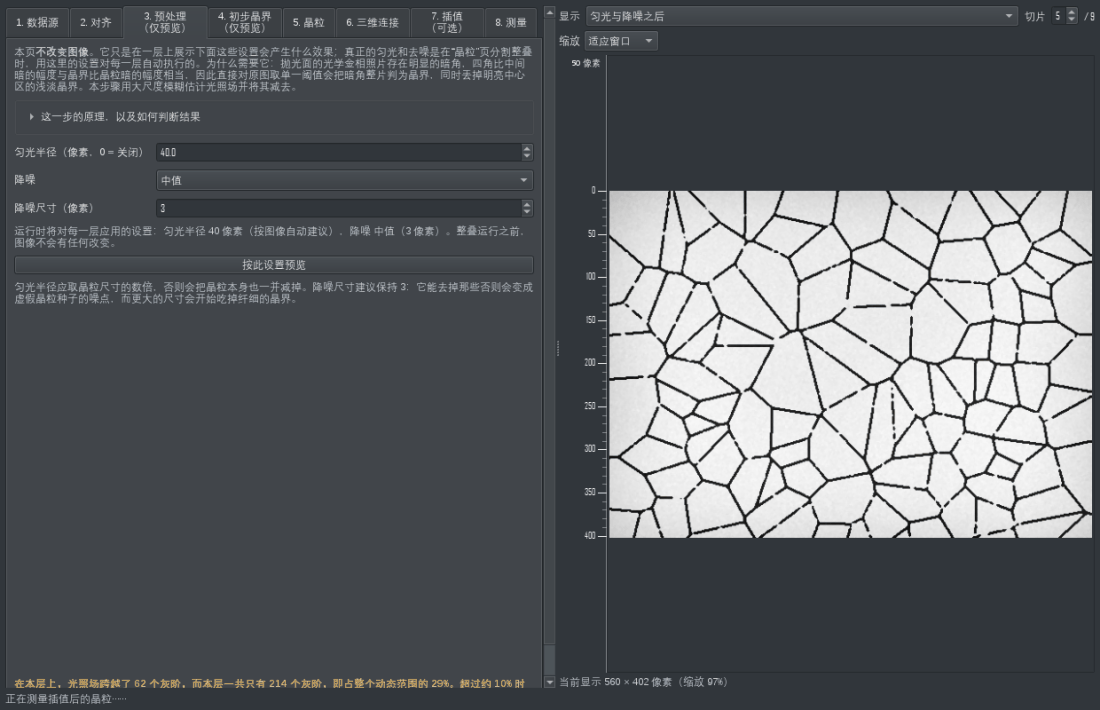Click the 正在测量插值后的晶粒 status bar message

pos(66,699)
